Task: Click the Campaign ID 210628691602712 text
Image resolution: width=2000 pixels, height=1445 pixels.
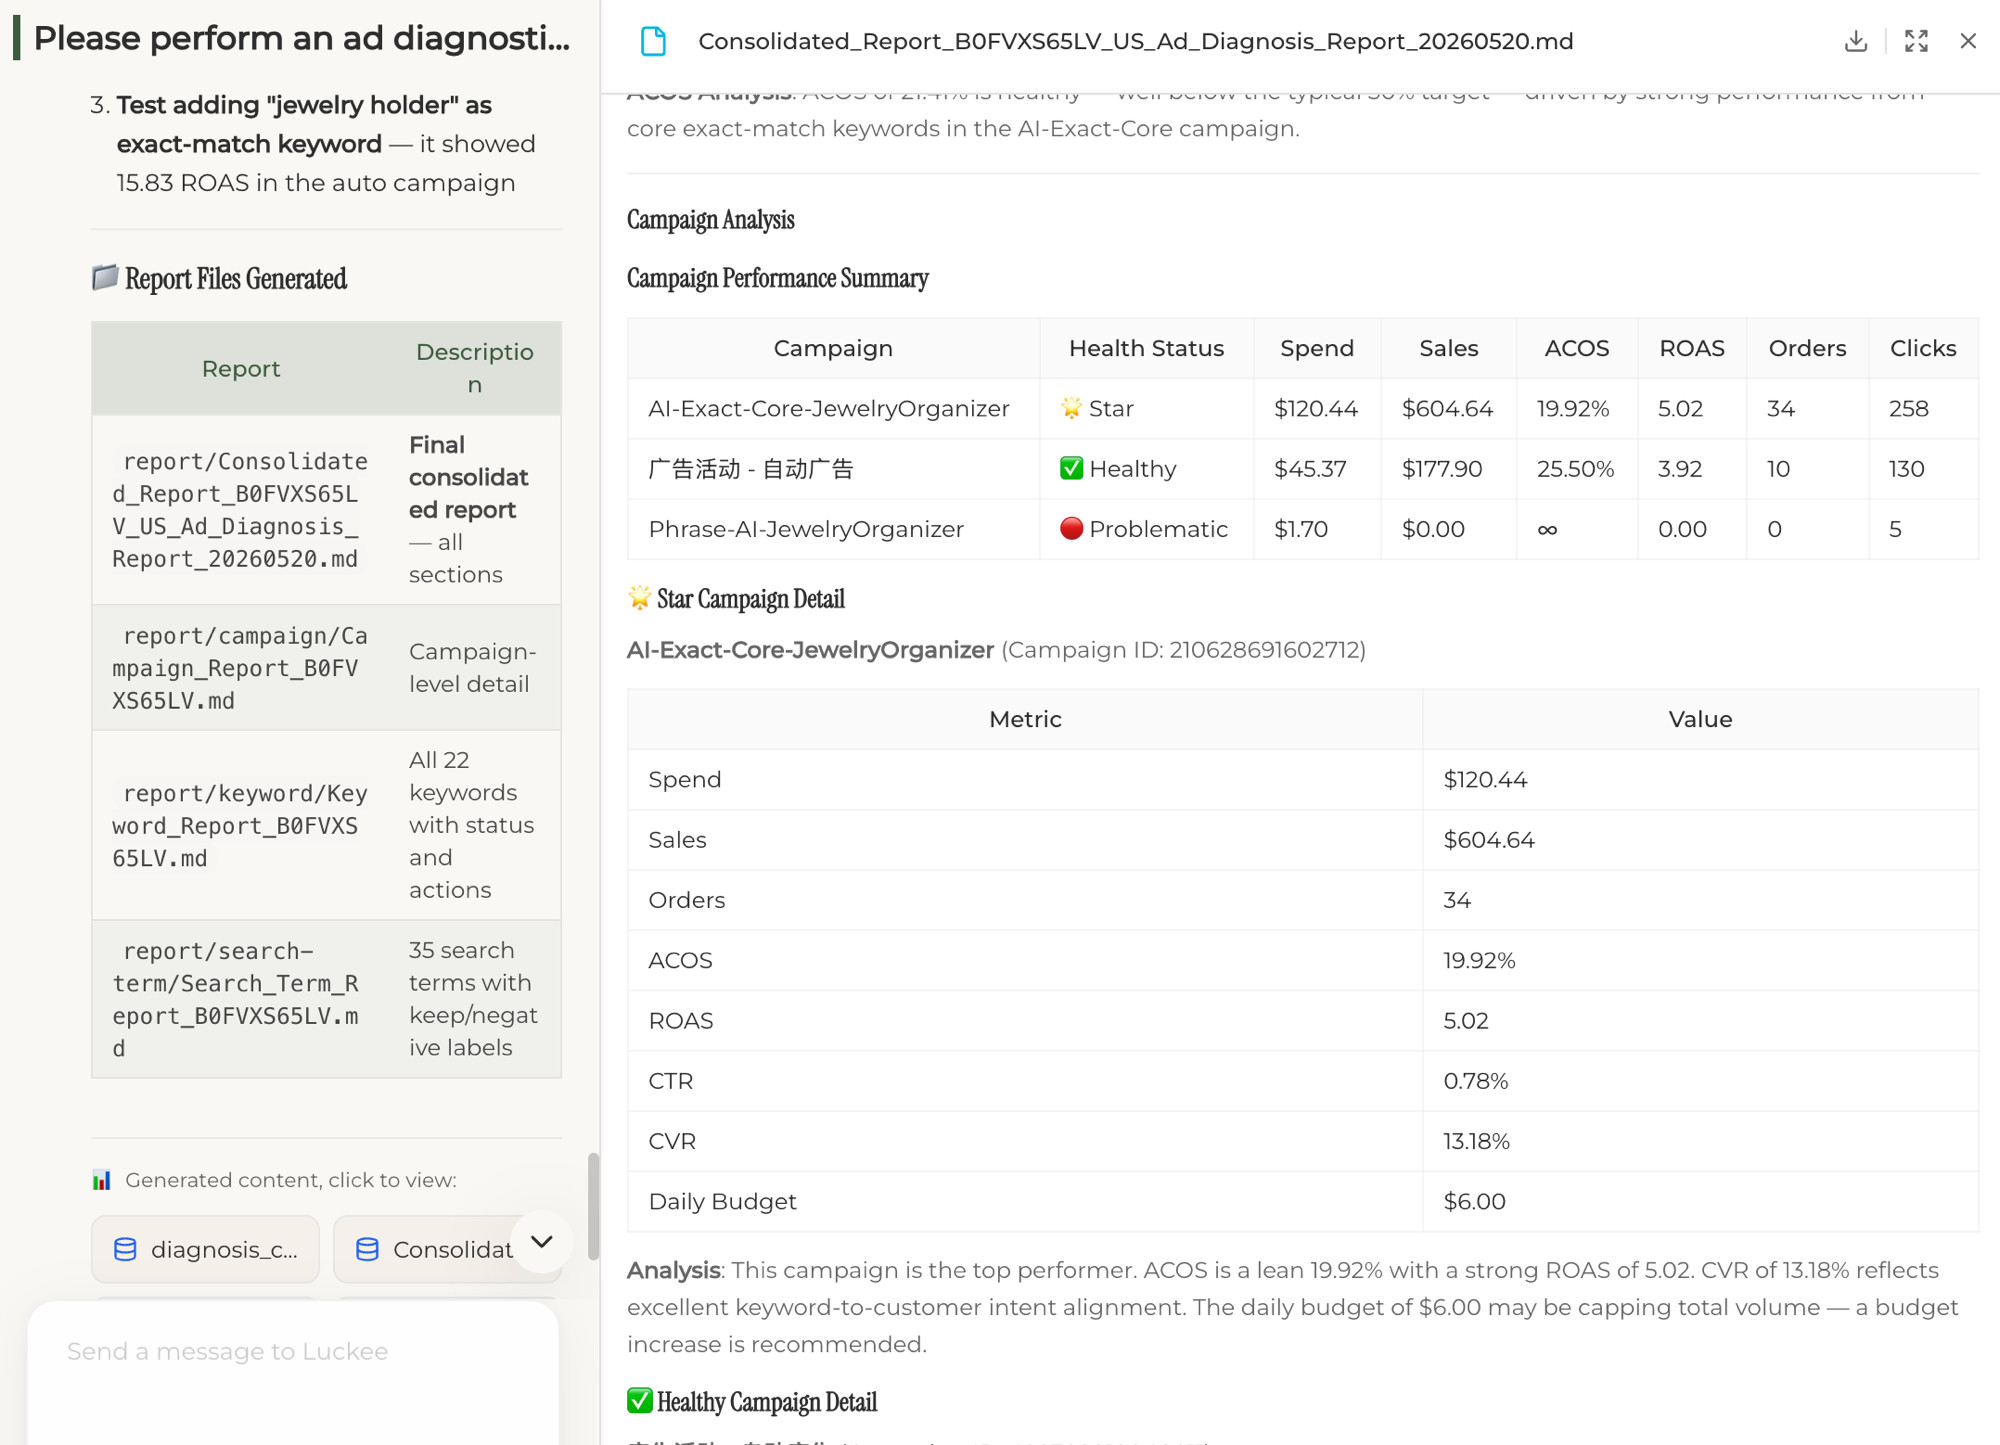Action: (1183, 650)
